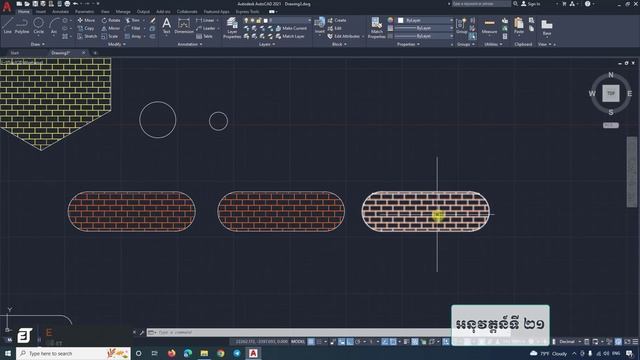Switch to the Start file tab
The image size is (640, 360).
[15, 53]
